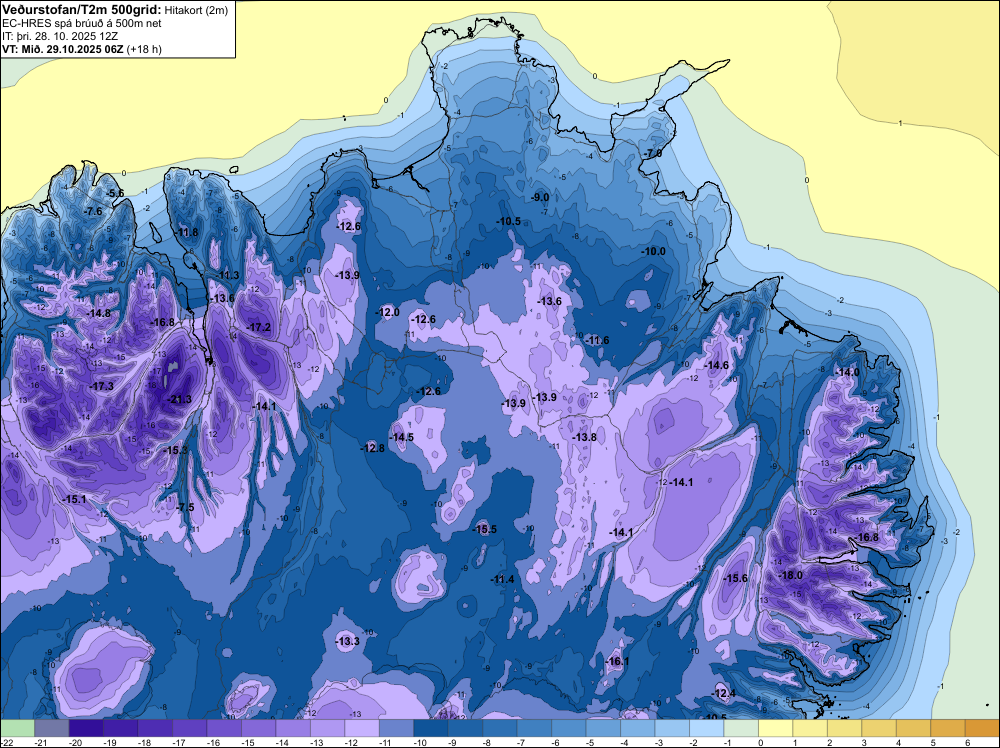The width and height of the screenshot is (1000, 748).
Task: Click the -14.5 temperature reading
Action: coord(402,437)
